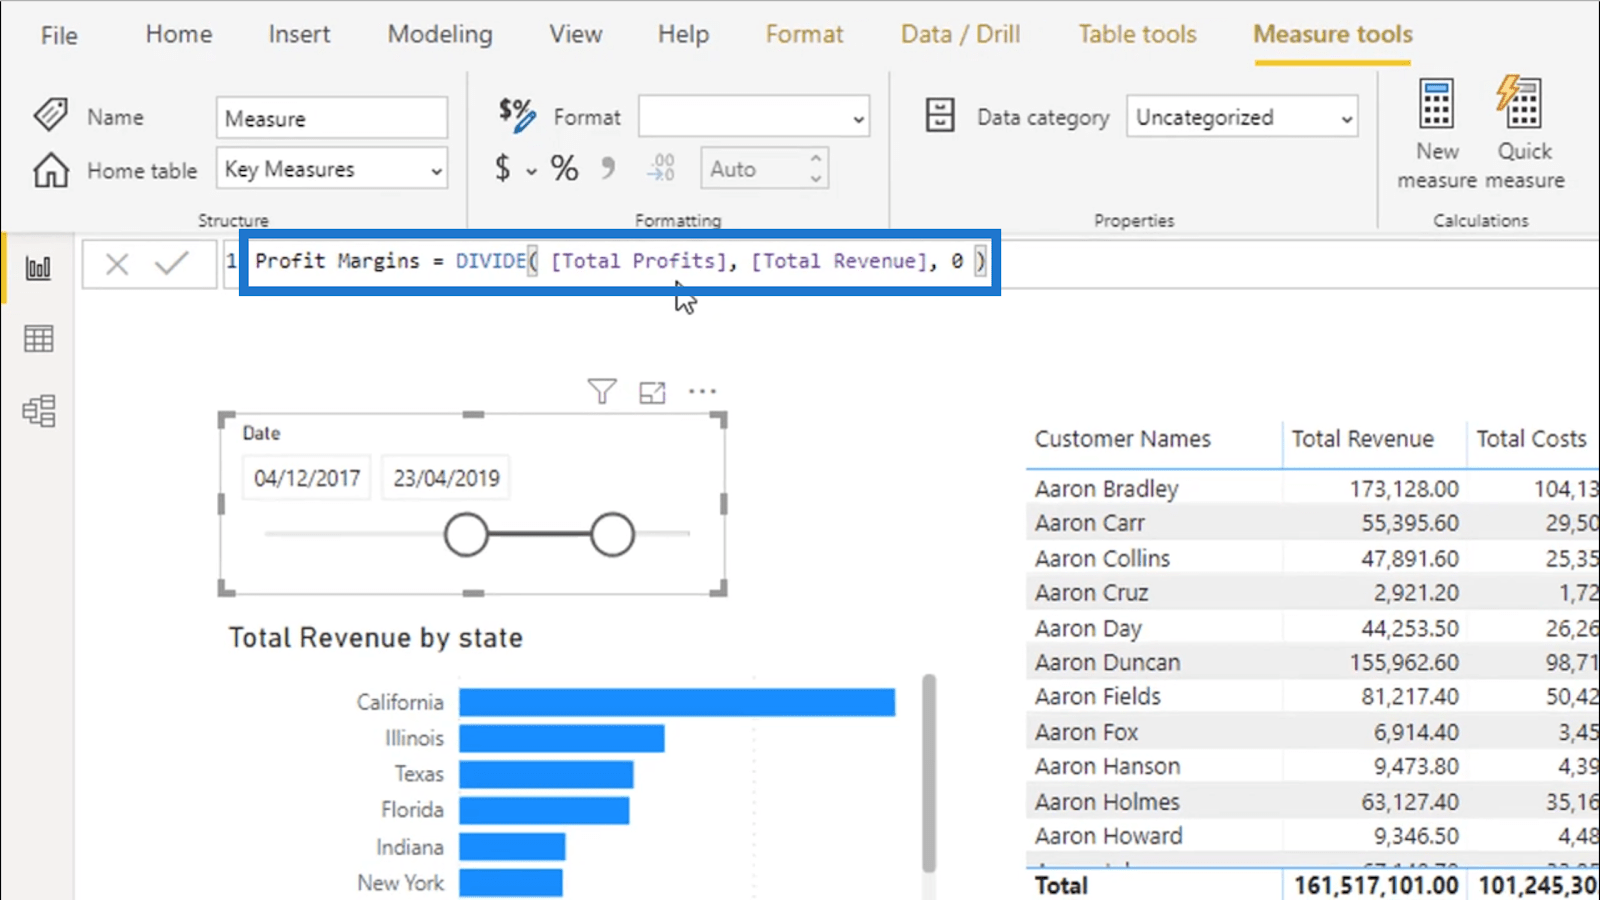Open the Help tab

pyautogui.click(x=683, y=34)
